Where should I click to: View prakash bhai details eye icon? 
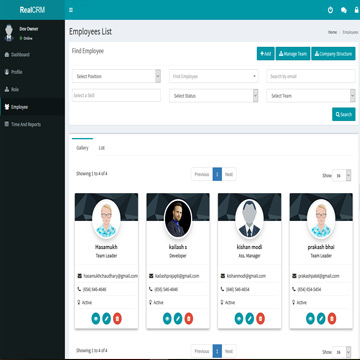coord(310,319)
